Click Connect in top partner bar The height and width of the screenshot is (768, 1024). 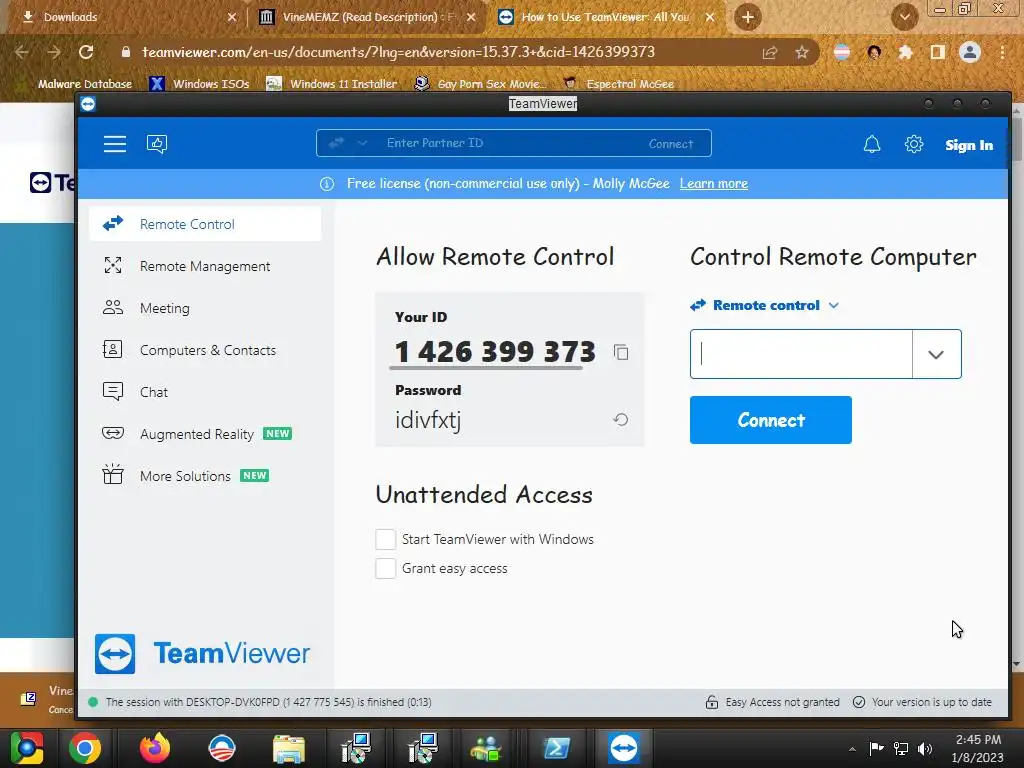point(671,144)
